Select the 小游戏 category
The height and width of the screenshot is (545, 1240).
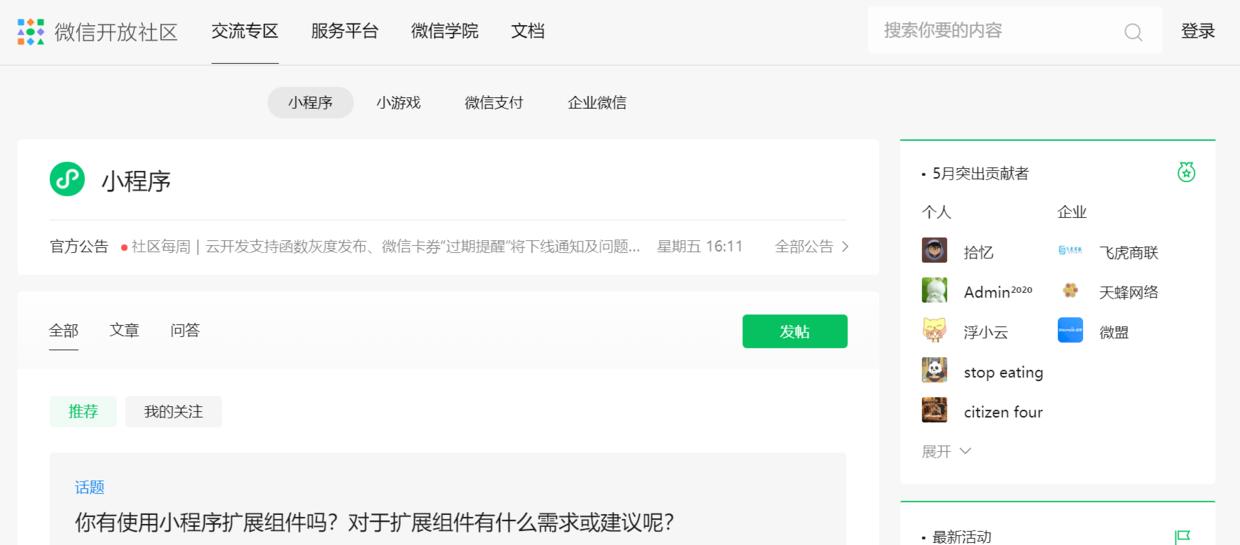(x=398, y=102)
